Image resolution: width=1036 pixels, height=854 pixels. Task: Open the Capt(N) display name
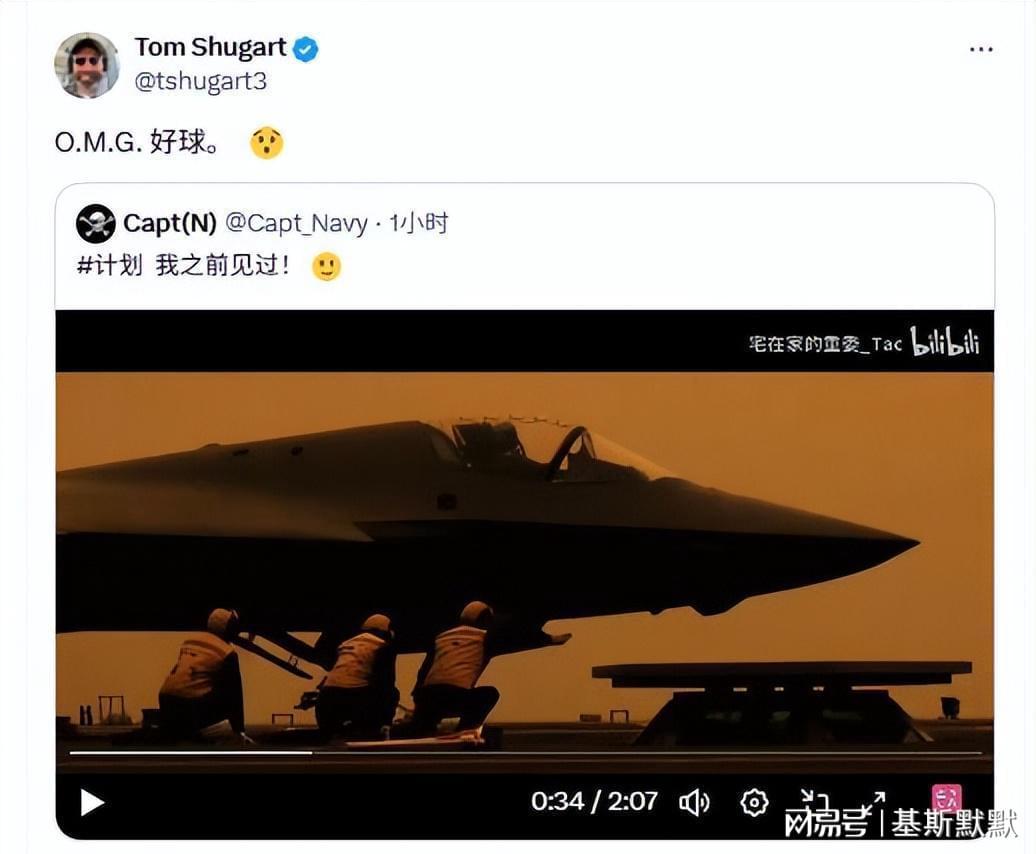tap(170, 223)
